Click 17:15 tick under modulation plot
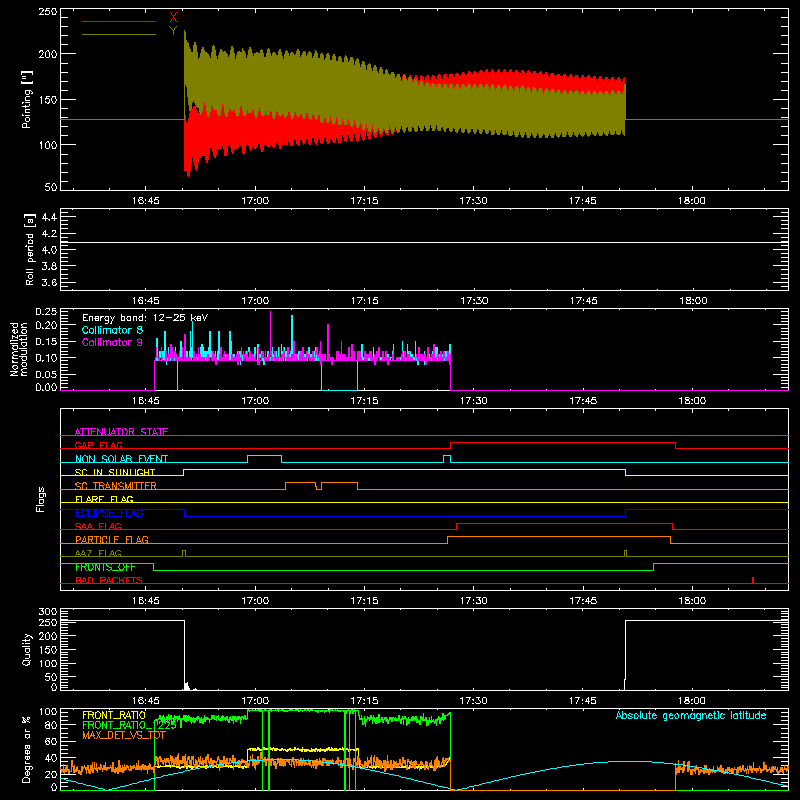Screen dimensions: 800x800 pyautogui.click(x=364, y=401)
